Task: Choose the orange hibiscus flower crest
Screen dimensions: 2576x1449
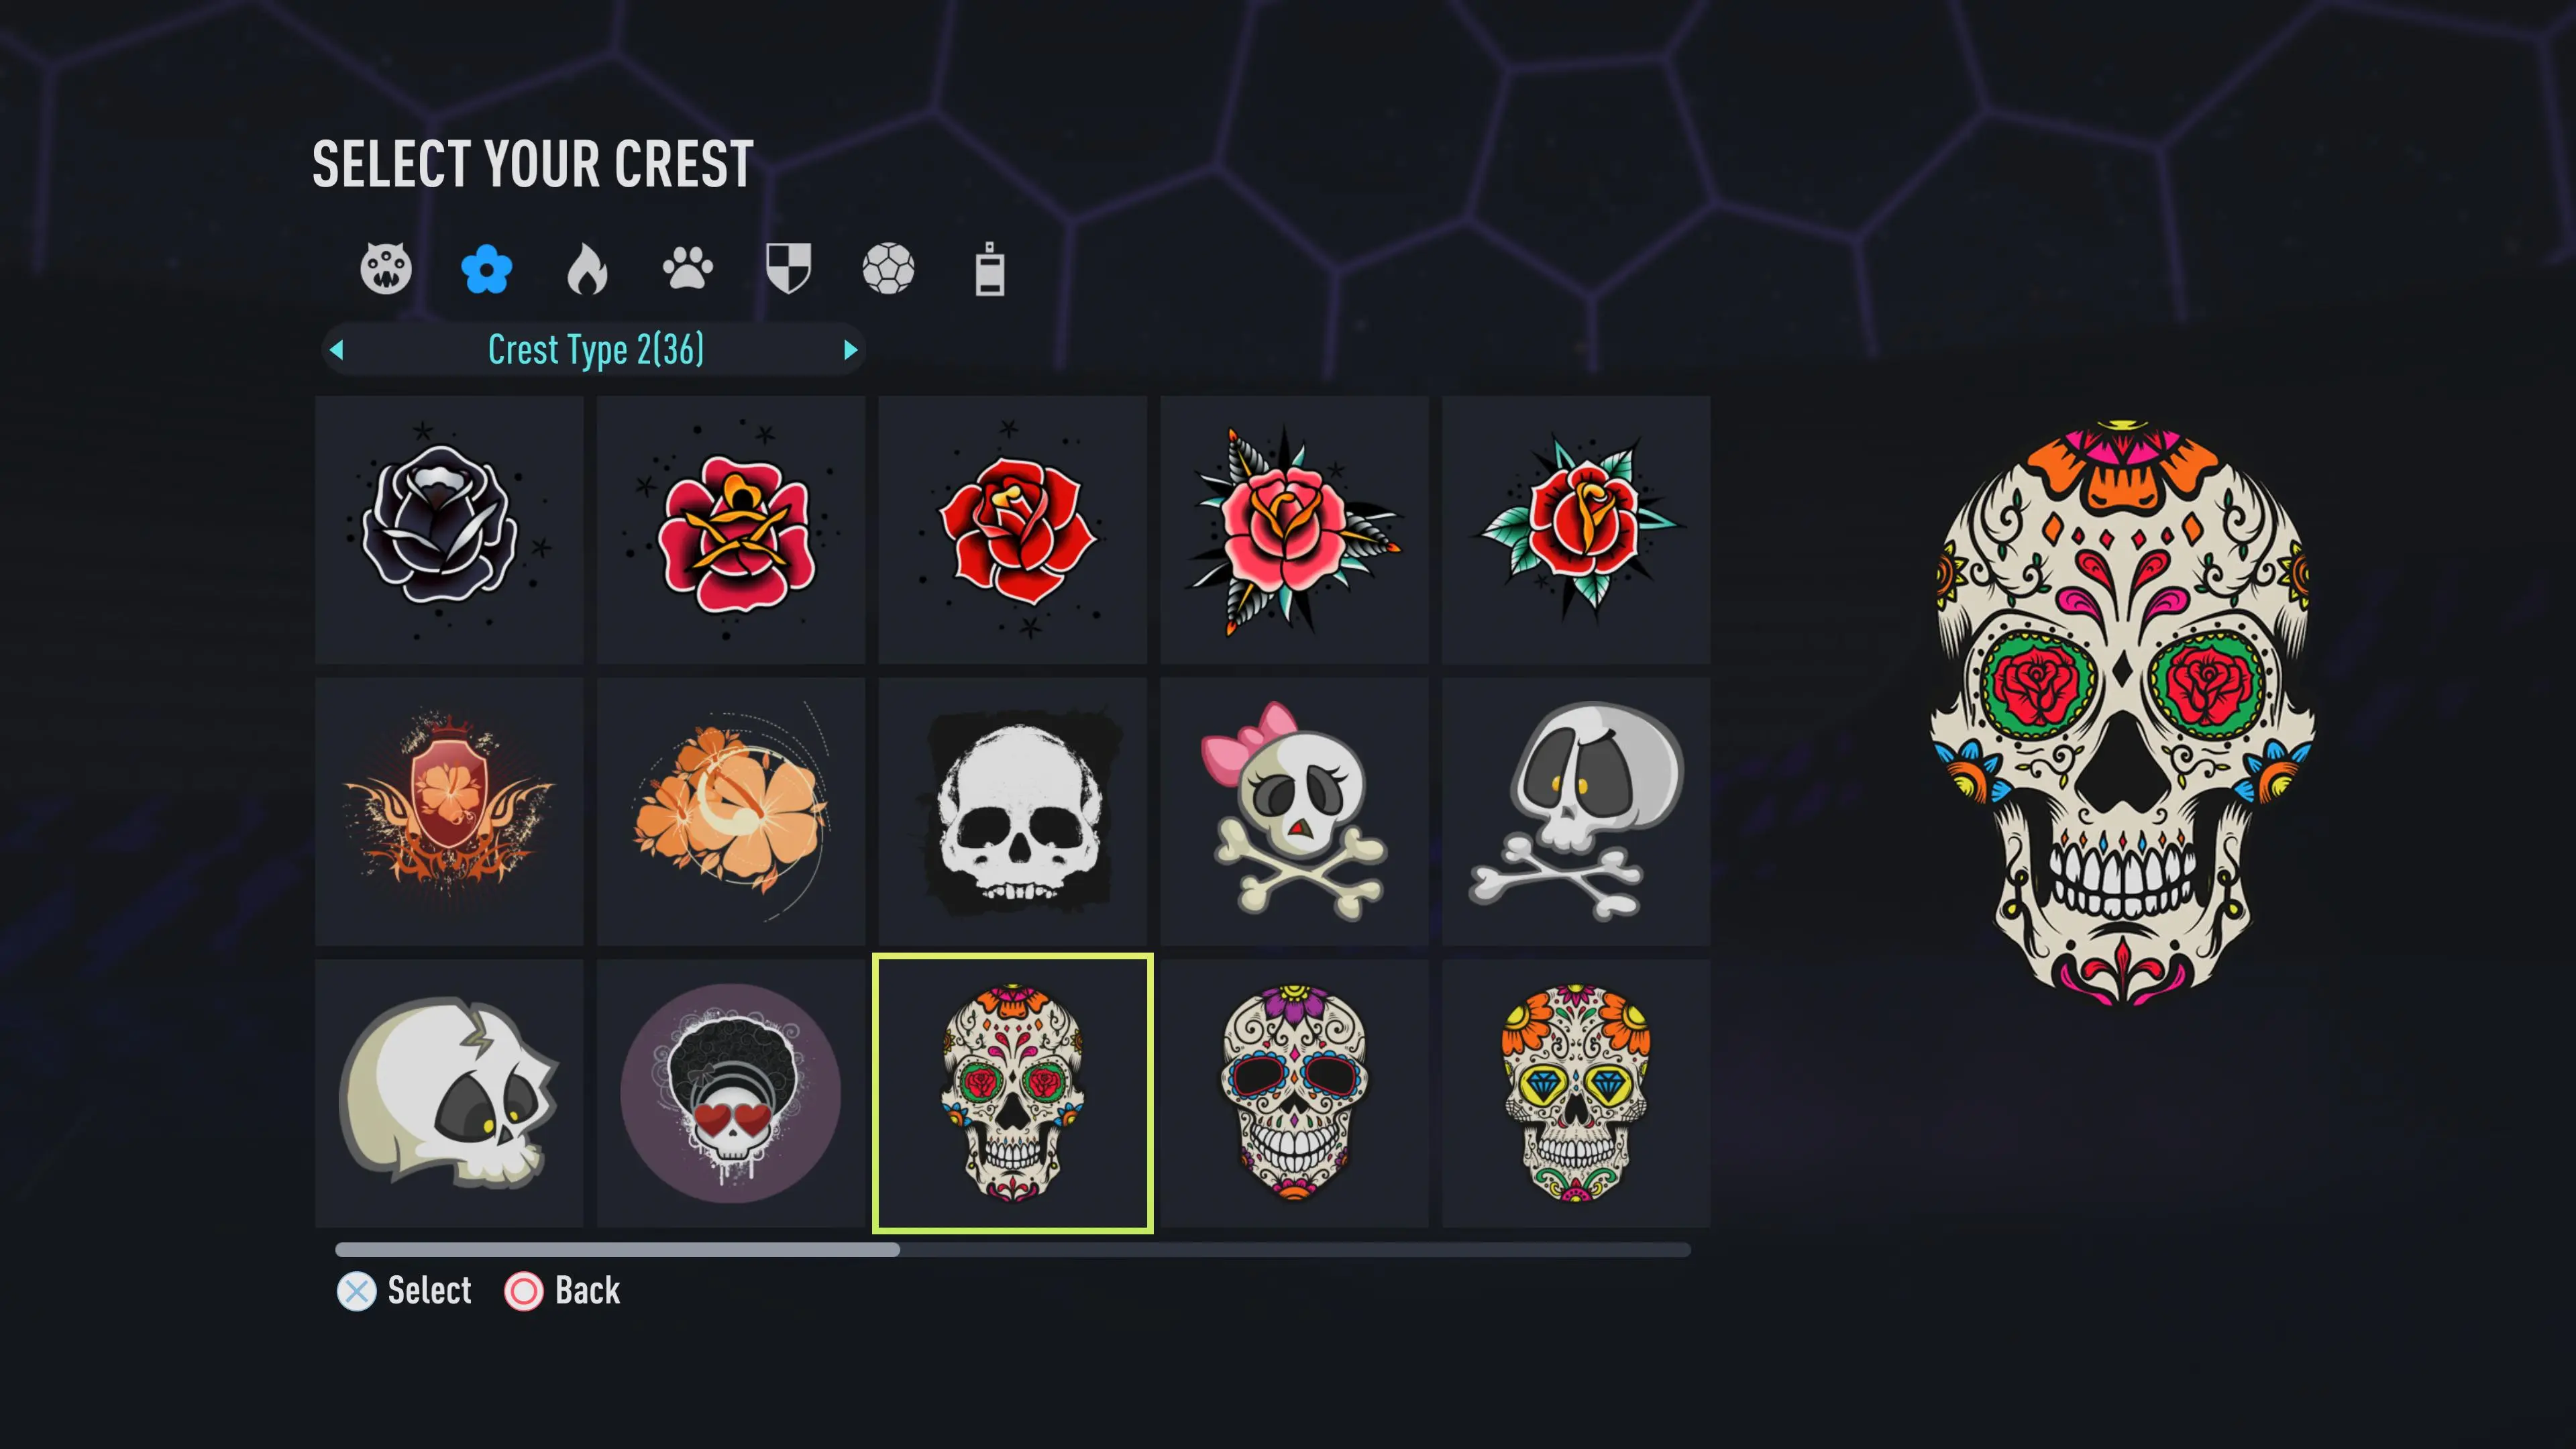Action: pyautogui.click(x=731, y=812)
